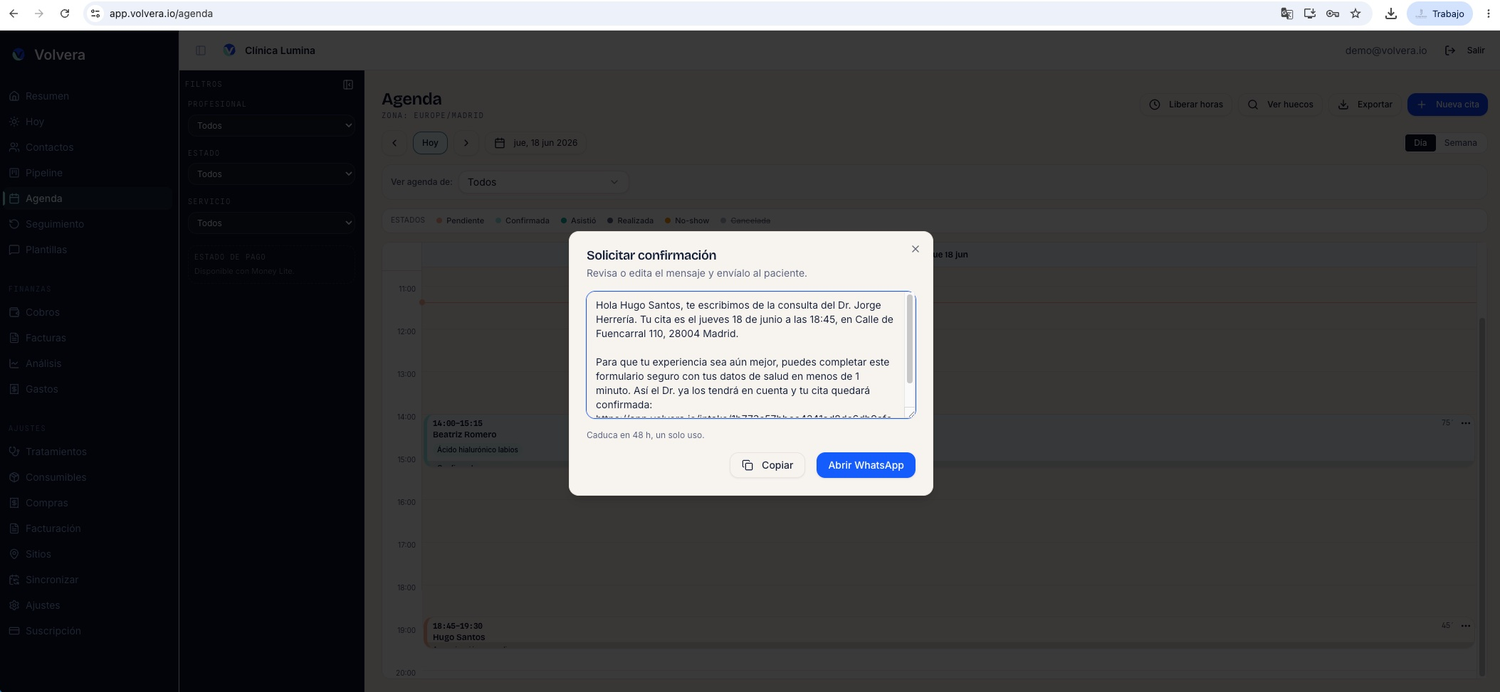Open the date picker jue, 18 jun 2026
This screenshot has height=692, width=1500.
click(x=537, y=143)
